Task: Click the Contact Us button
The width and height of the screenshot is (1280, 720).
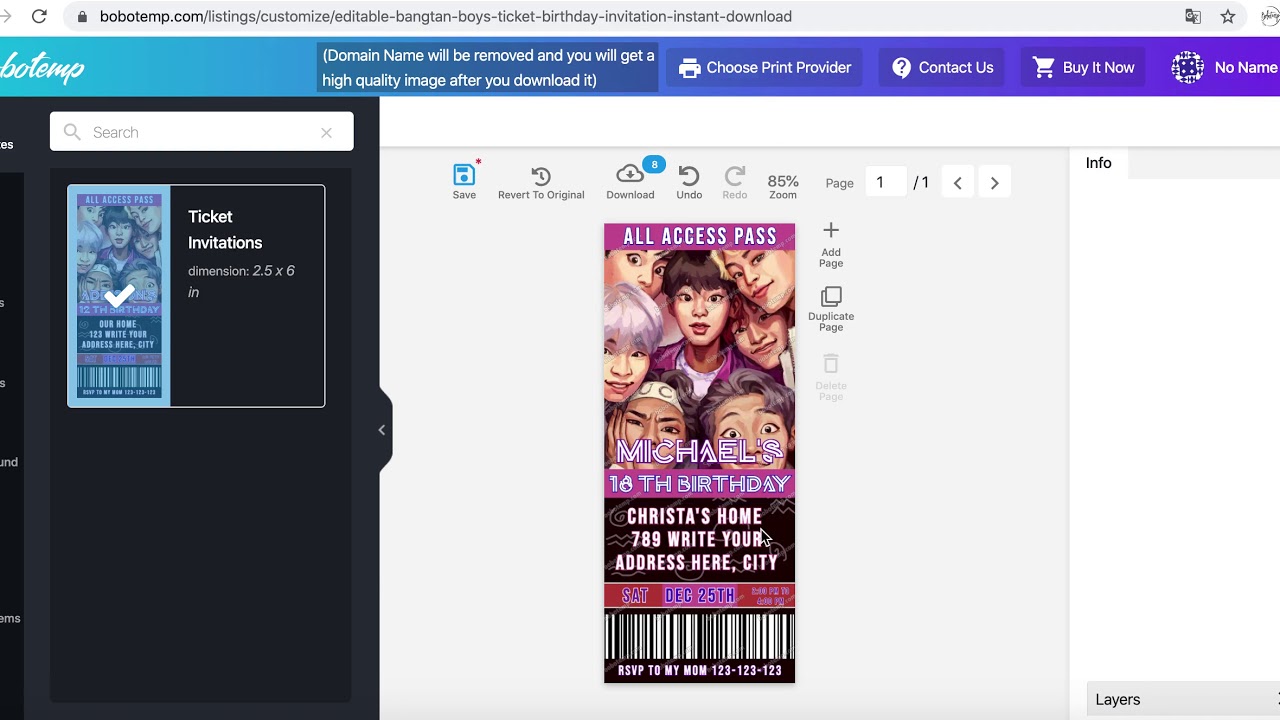Action: (x=942, y=68)
